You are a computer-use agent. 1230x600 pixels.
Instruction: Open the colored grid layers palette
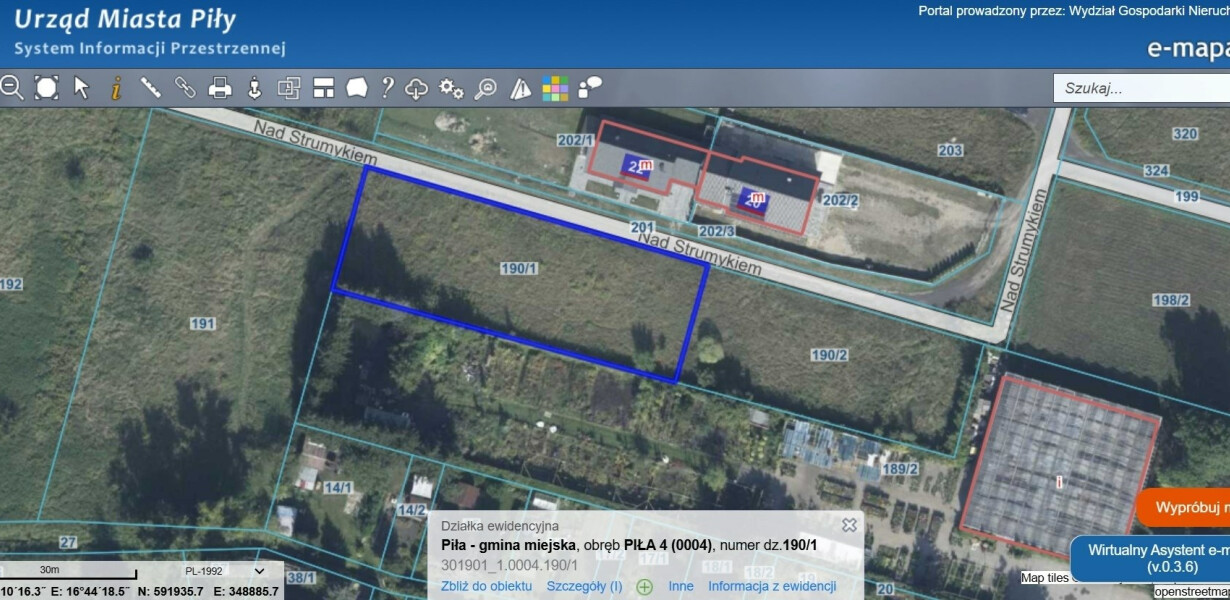555,88
